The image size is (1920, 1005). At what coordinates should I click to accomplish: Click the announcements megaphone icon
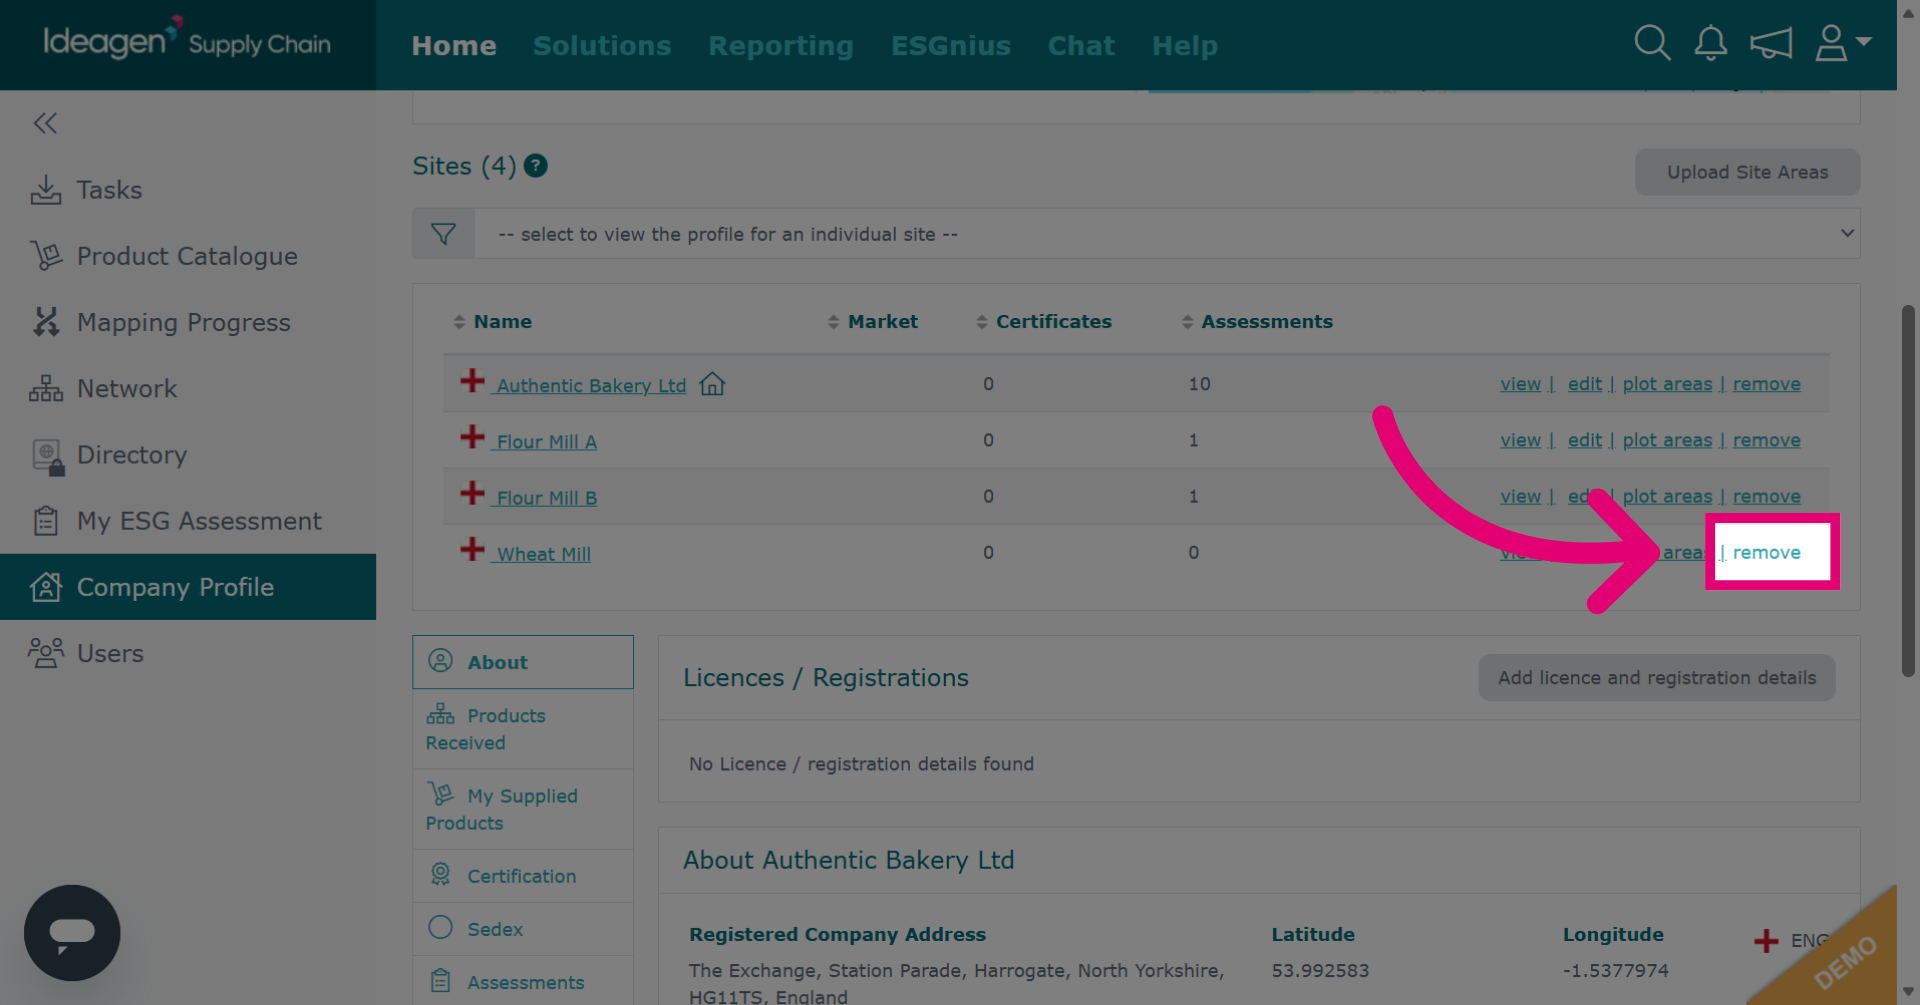(x=1770, y=43)
